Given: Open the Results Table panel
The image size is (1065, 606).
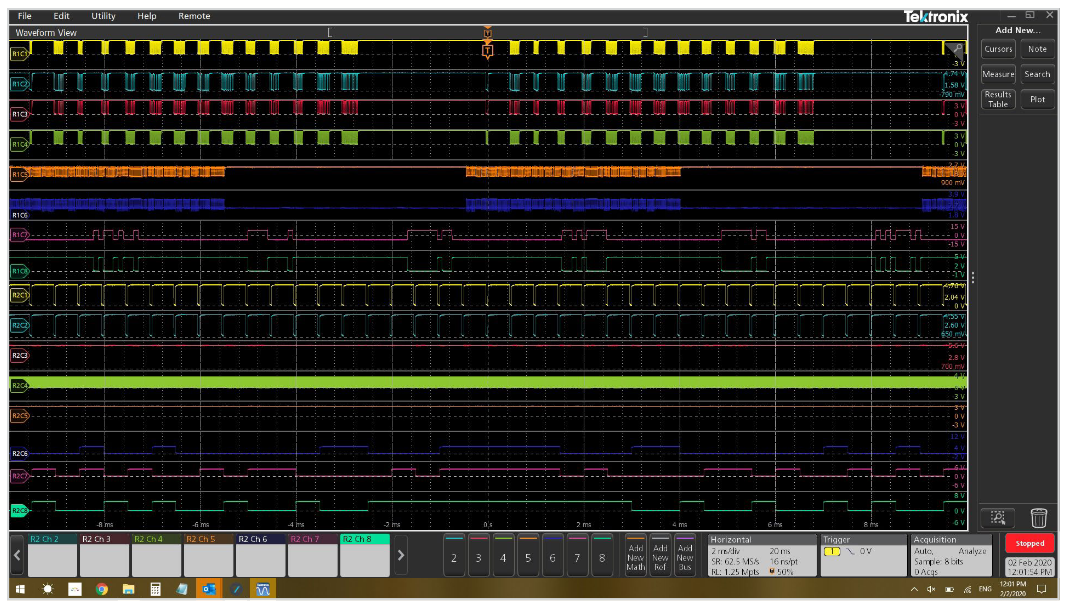Looking at the screenshot, I should [x=997, y=98].
